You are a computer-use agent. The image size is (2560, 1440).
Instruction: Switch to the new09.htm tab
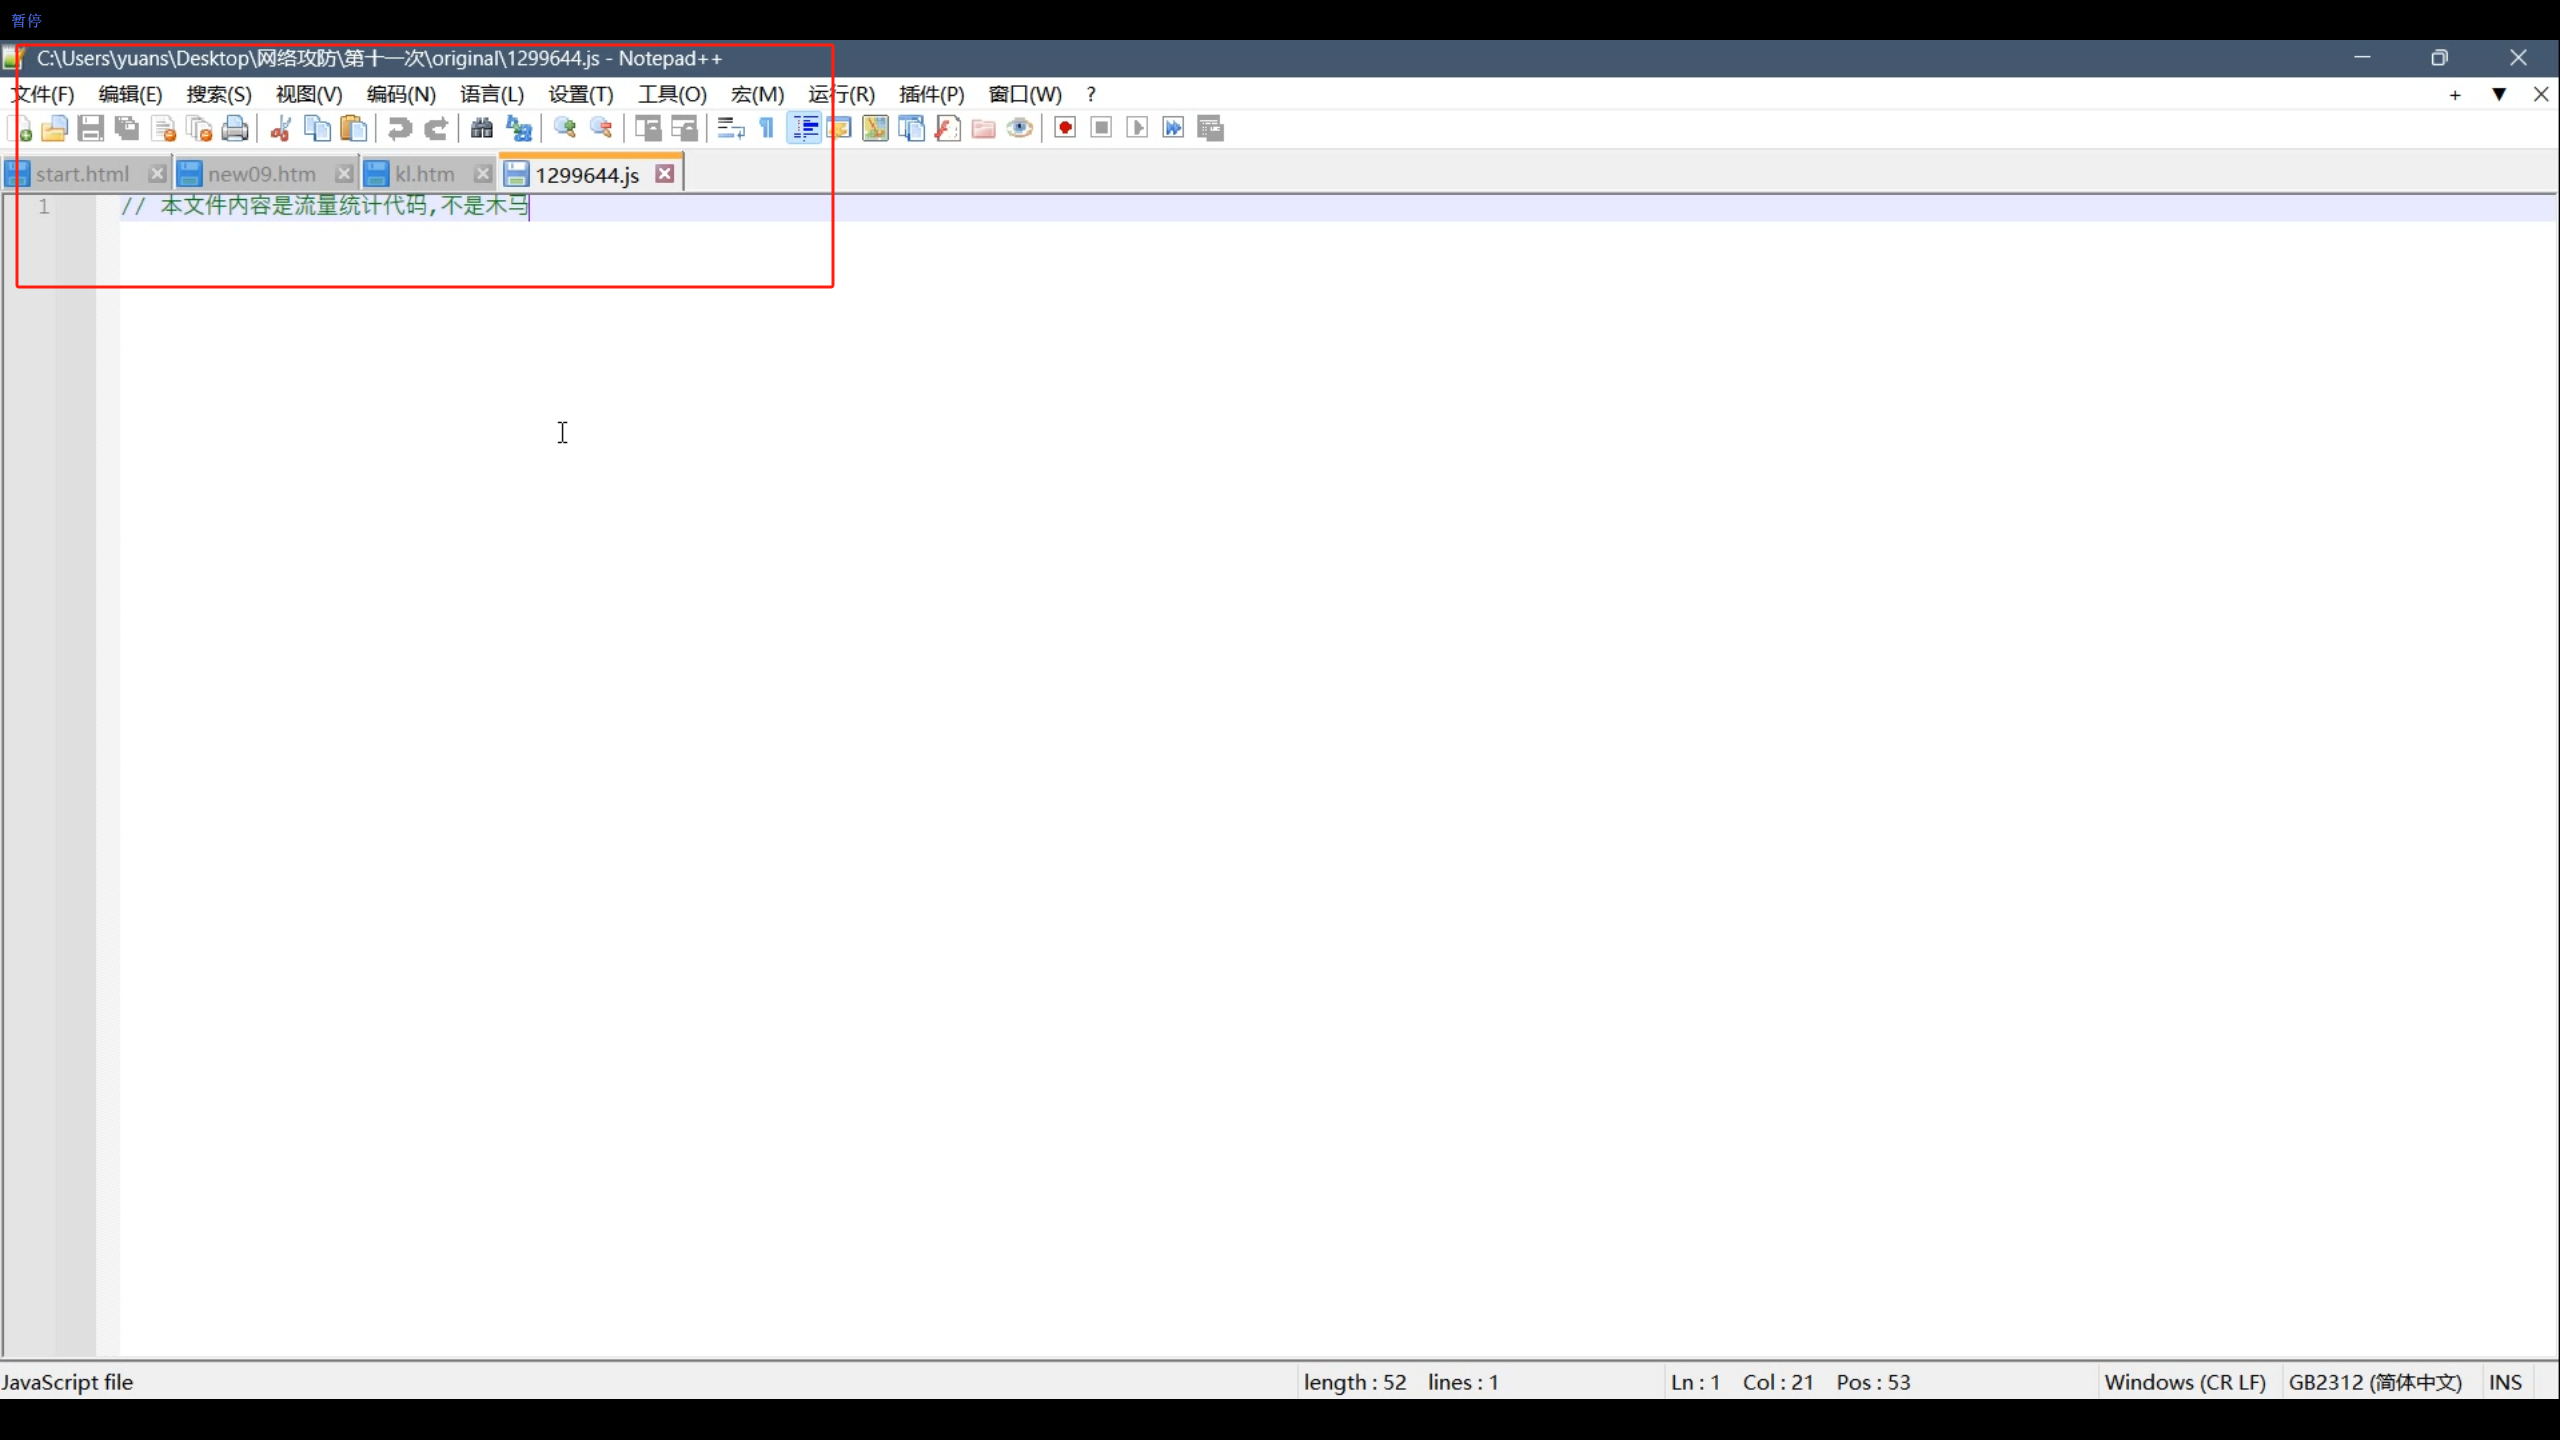261,174
